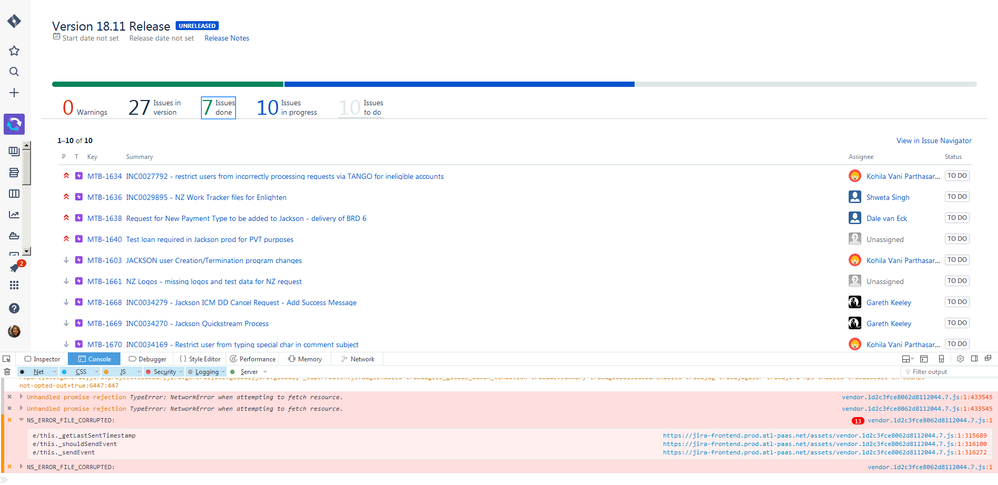Click sidebar scrollbar down arrow
This screenshot has height=485, width=998.
[26, 252]
